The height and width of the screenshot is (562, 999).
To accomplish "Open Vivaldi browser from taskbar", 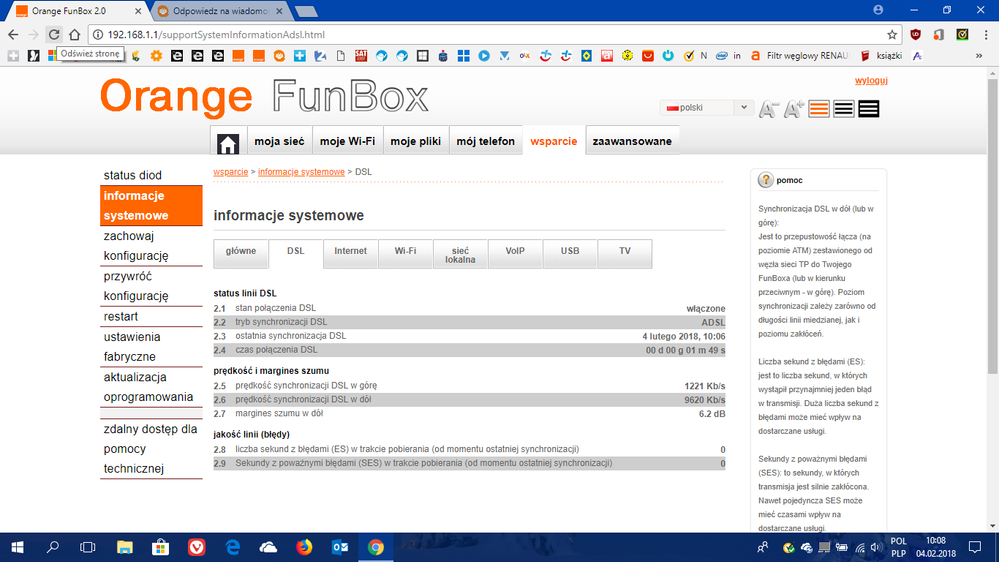I will 197,547.
